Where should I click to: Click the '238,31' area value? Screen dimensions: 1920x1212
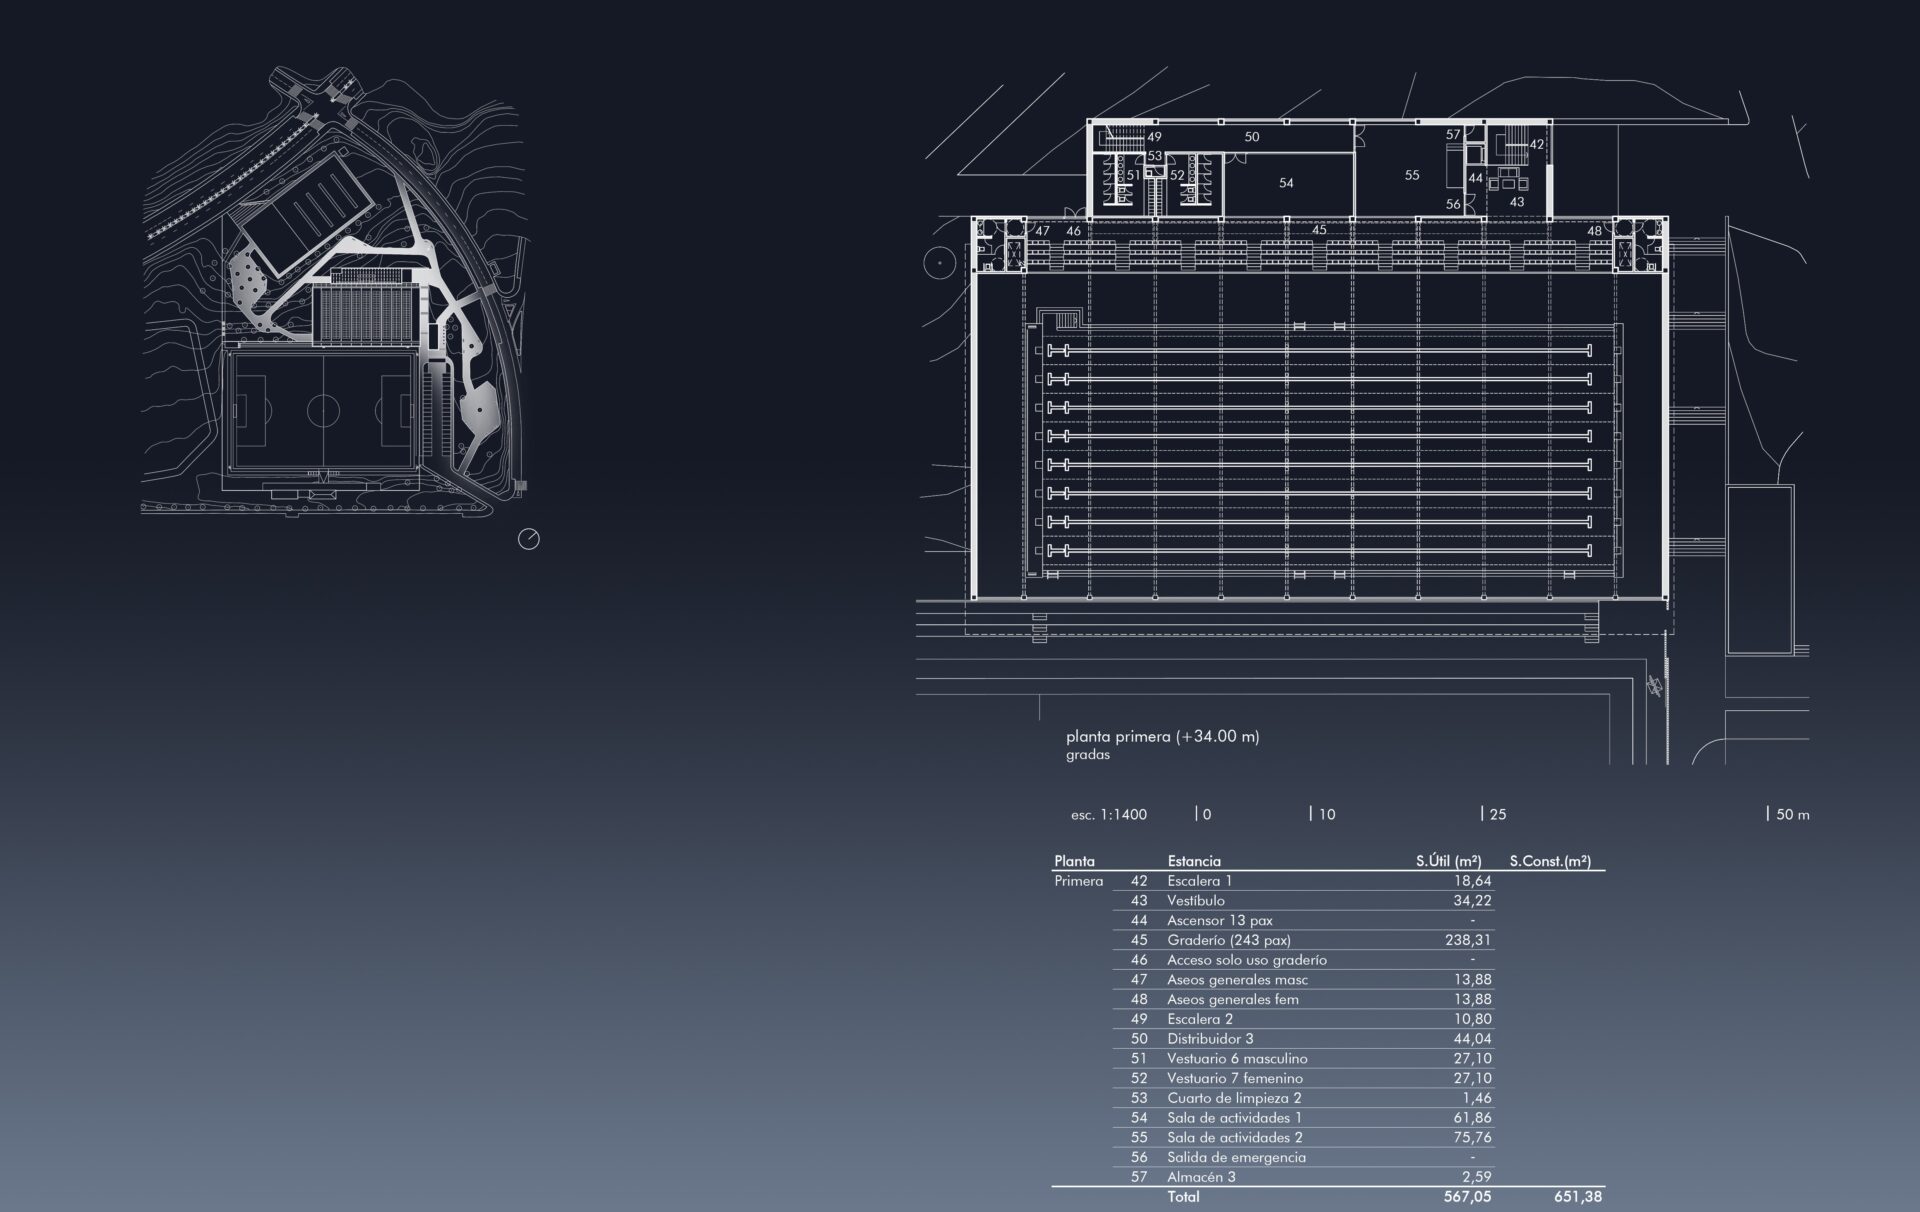1468,940
